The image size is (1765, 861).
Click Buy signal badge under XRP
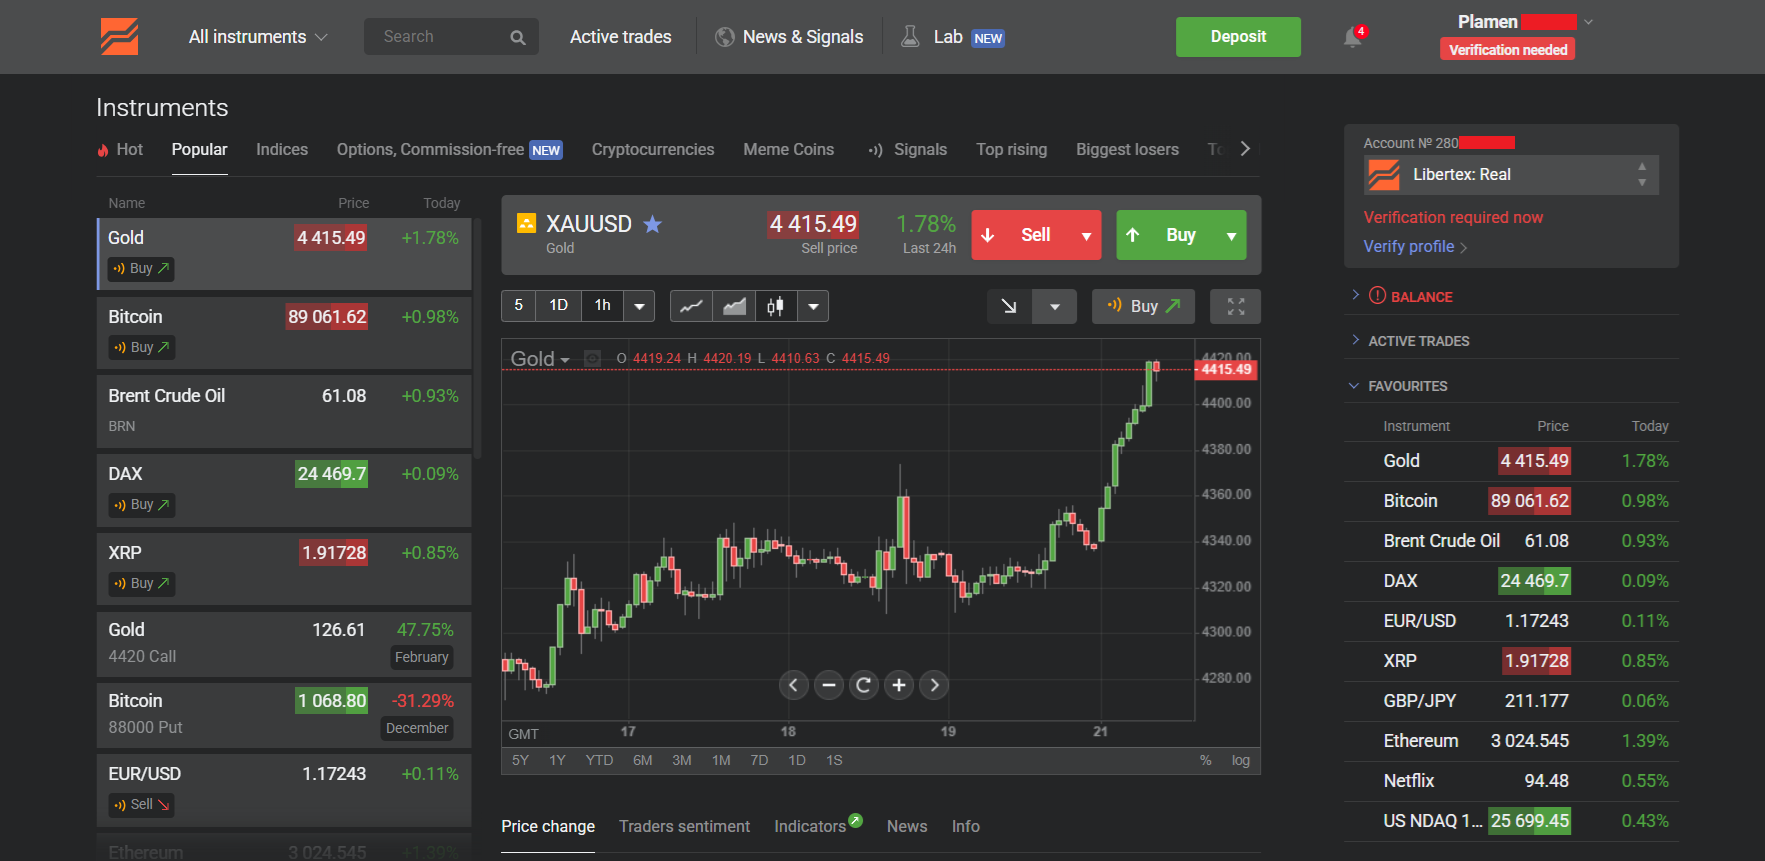coord(141,584)
